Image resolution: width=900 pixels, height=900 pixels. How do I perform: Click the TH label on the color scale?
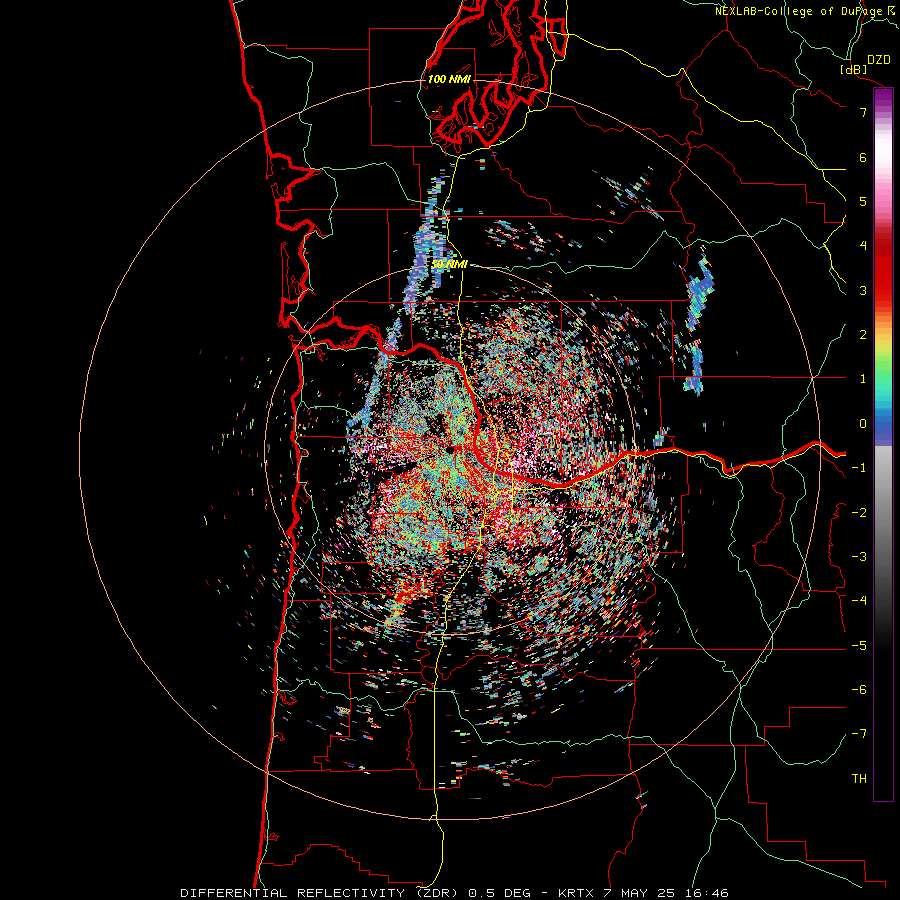click(859, 779)
